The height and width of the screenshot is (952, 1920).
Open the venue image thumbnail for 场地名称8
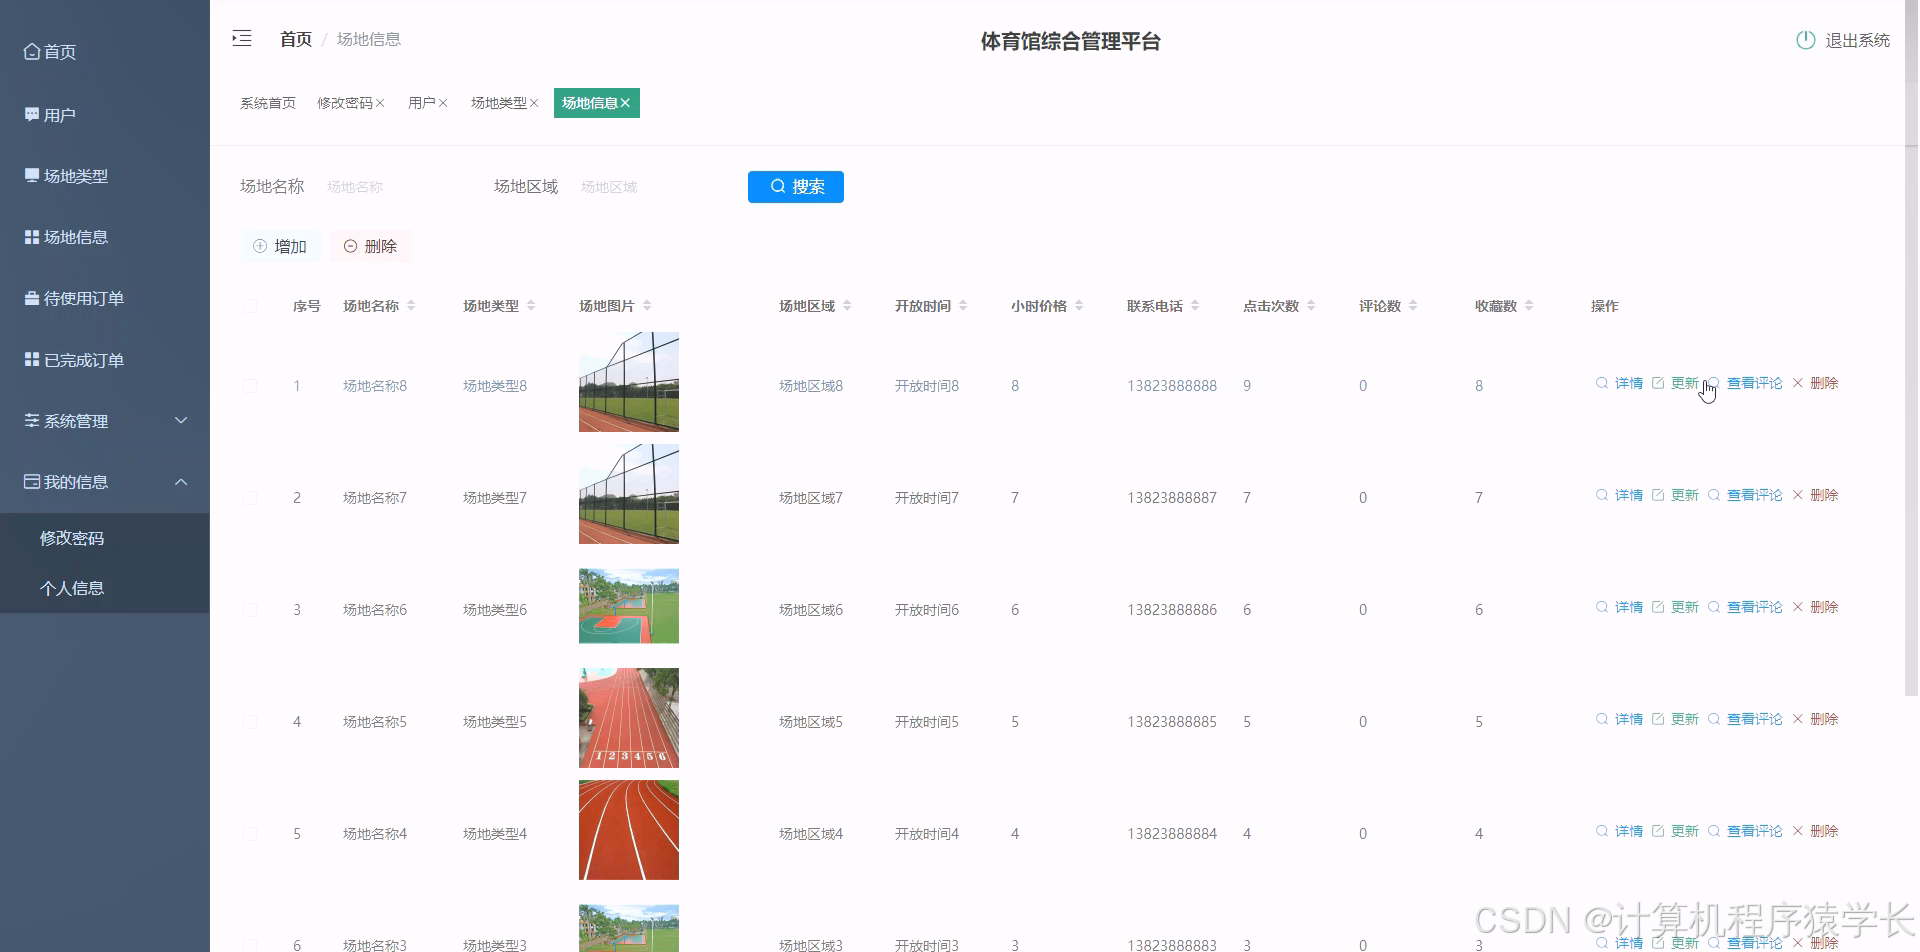[629, 382]
